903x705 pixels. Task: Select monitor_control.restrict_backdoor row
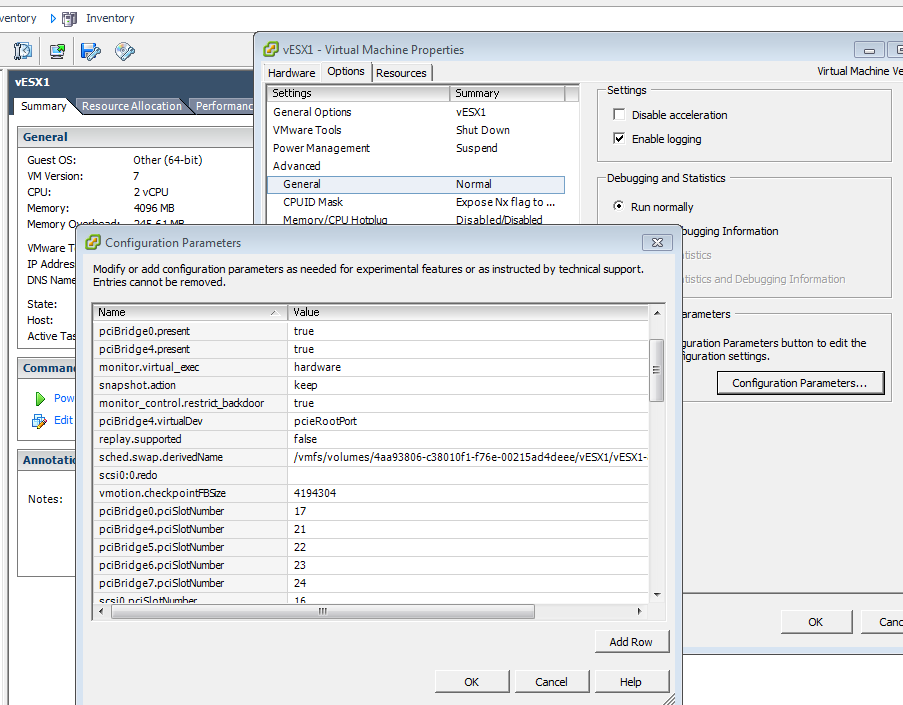371,403
